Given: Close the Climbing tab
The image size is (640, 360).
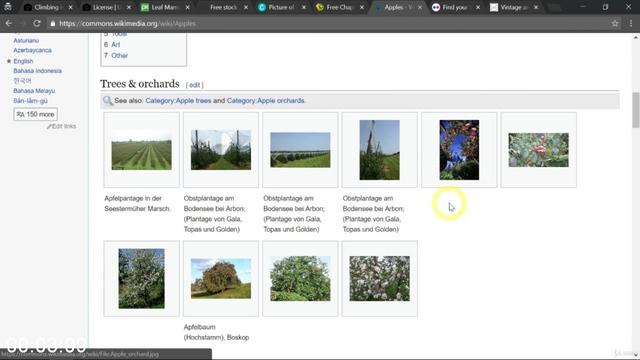Looking at the screenshot, I should [70, 7].
